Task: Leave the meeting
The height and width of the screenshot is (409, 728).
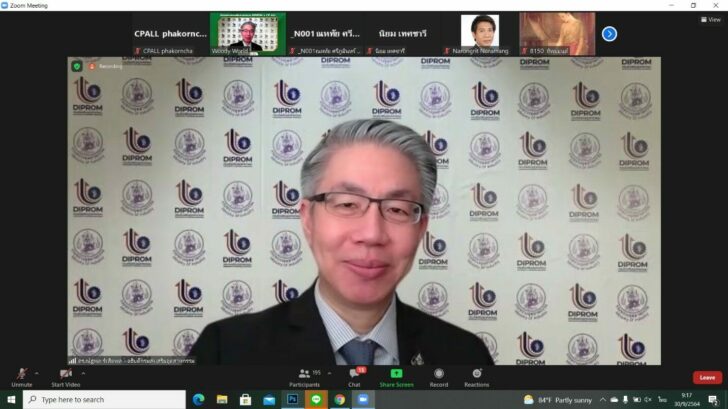Action: (x=707, y=377)
